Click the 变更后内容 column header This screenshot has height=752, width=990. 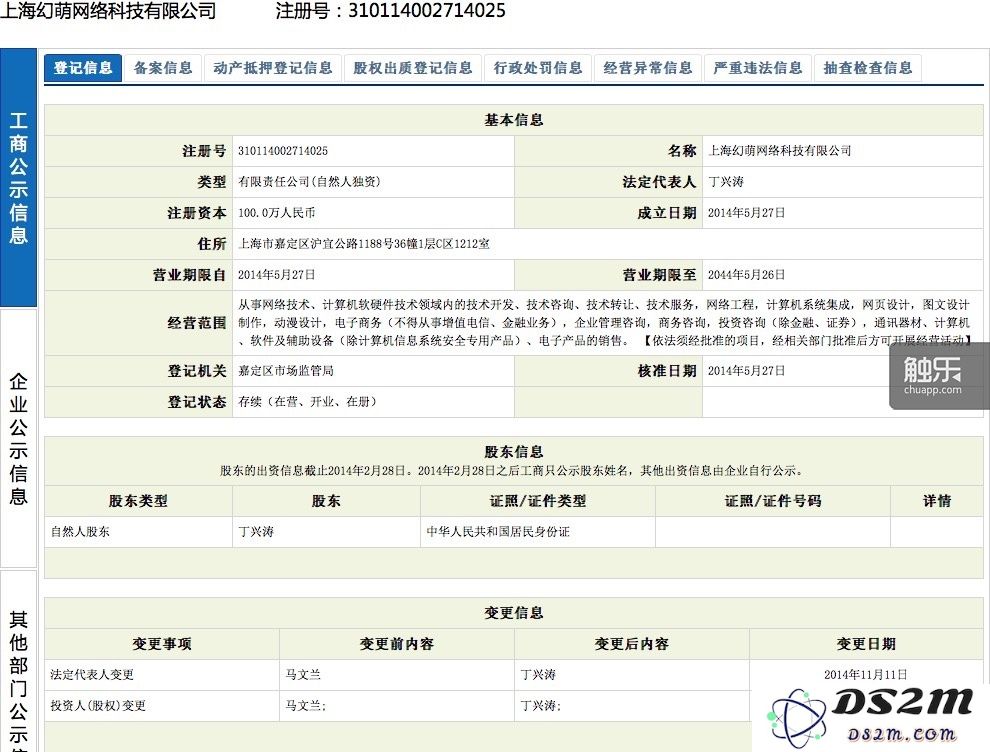(631, 643)
